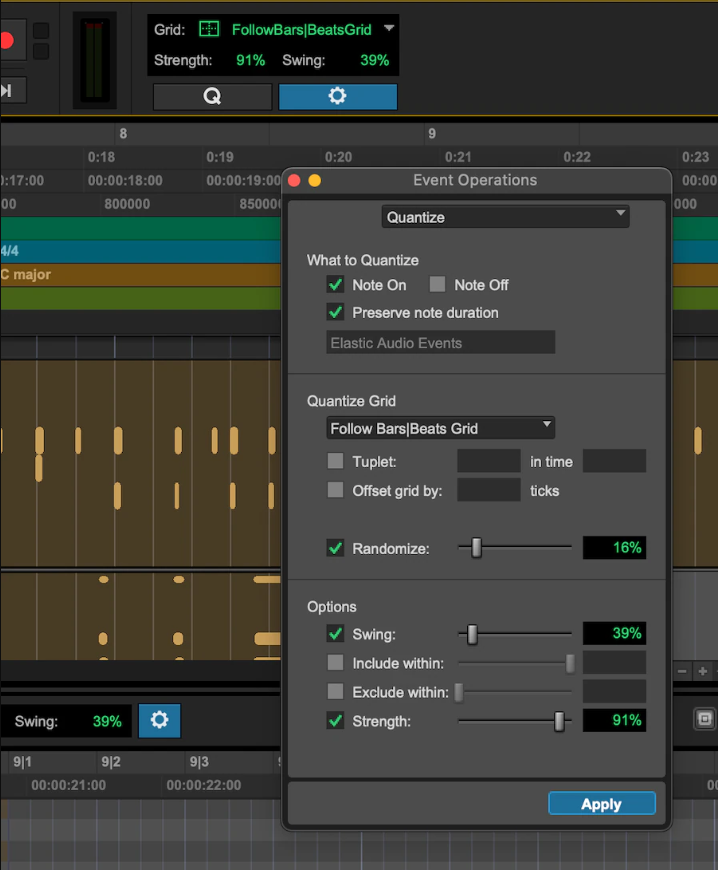This screenshot has height=870, width=718.
Task: Click the red Record button
Action: click(x=8, y=40)
